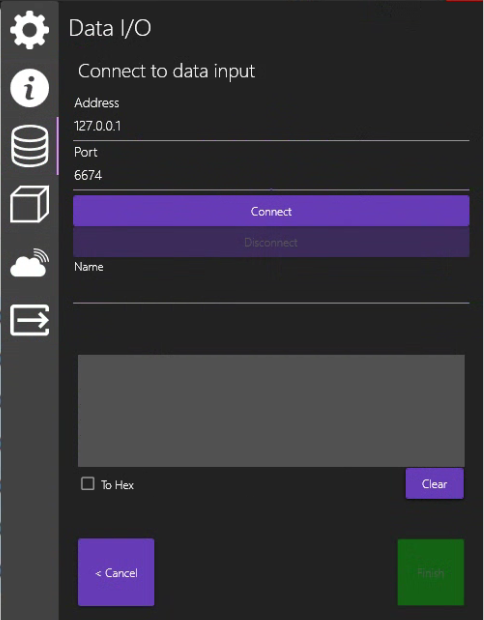Click inside the gray data output area
Viewport: 484px width, 620px height.
(x=271, y=411)
